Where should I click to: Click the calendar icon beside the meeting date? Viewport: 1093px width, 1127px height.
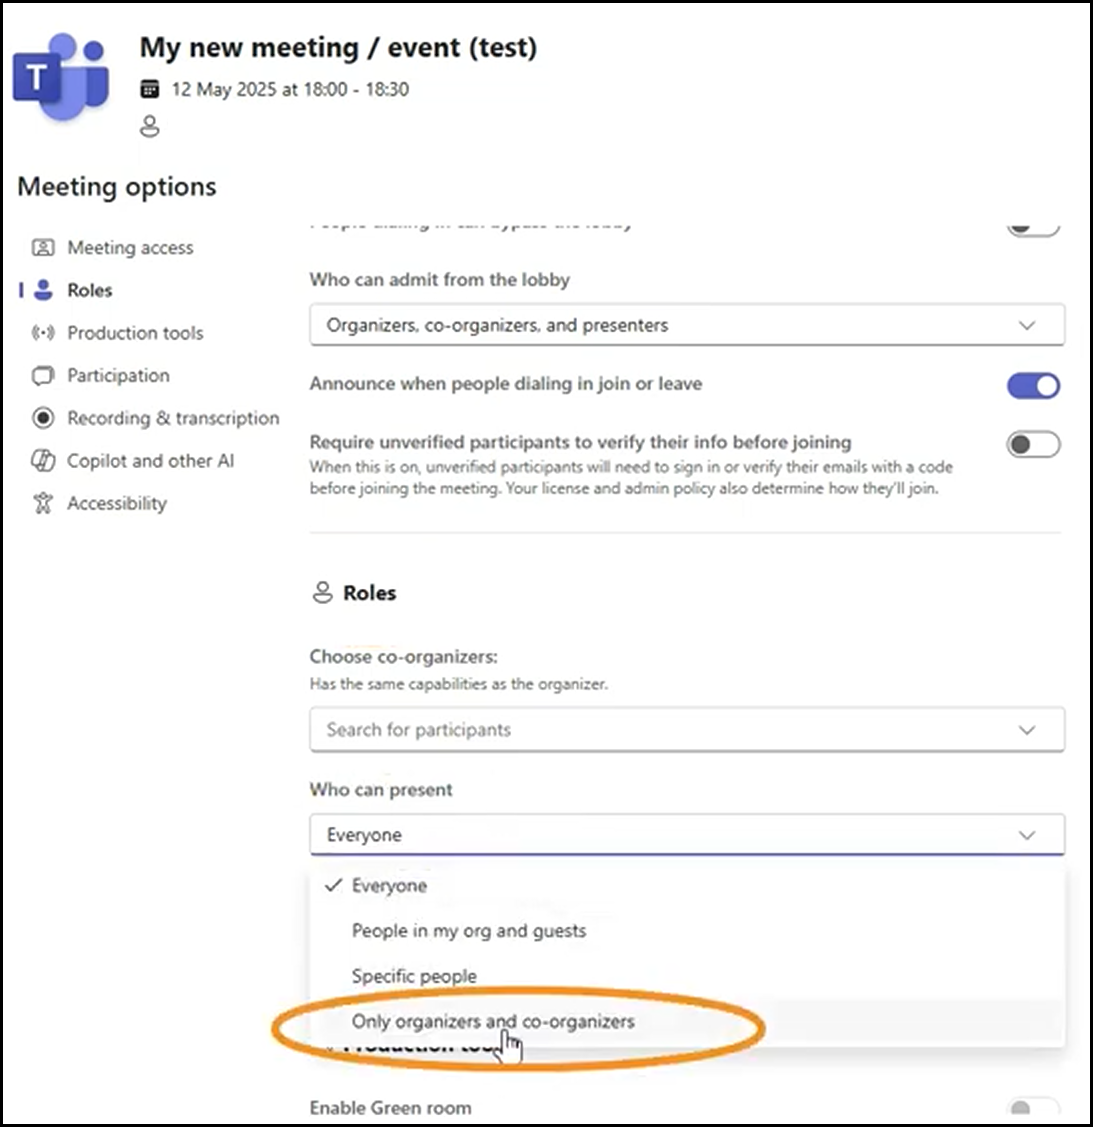coord(149,89)
